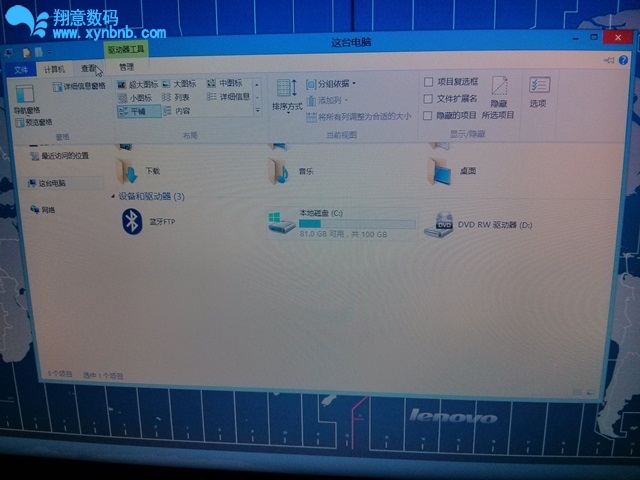Expand the Group by (分组依据) dropdown
640x480 pixels.
point(334,84)
